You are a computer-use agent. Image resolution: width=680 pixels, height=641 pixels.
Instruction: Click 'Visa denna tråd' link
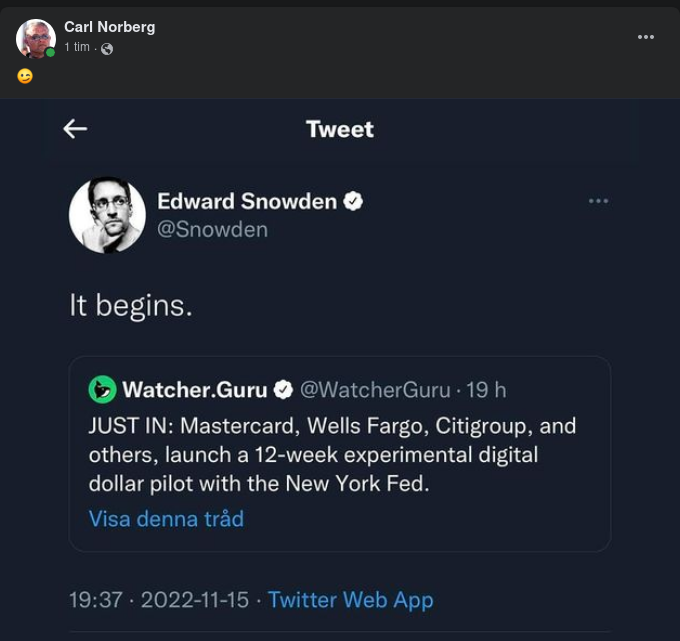click(166, 519)
